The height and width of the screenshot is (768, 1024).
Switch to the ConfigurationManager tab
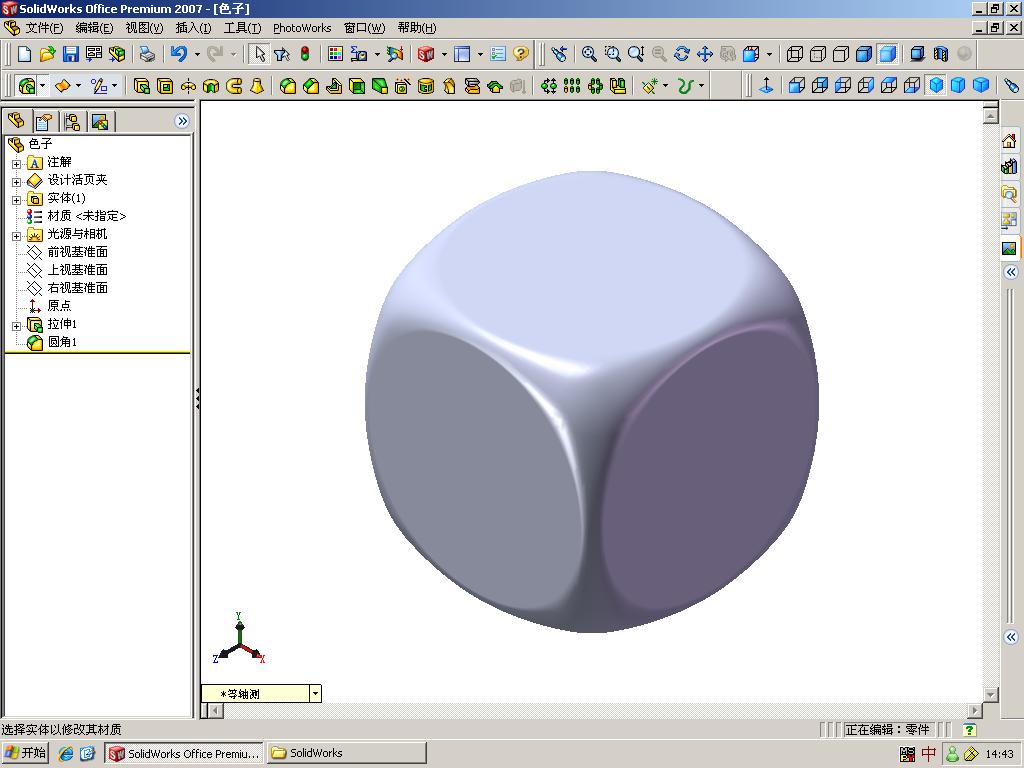[72, 121]
